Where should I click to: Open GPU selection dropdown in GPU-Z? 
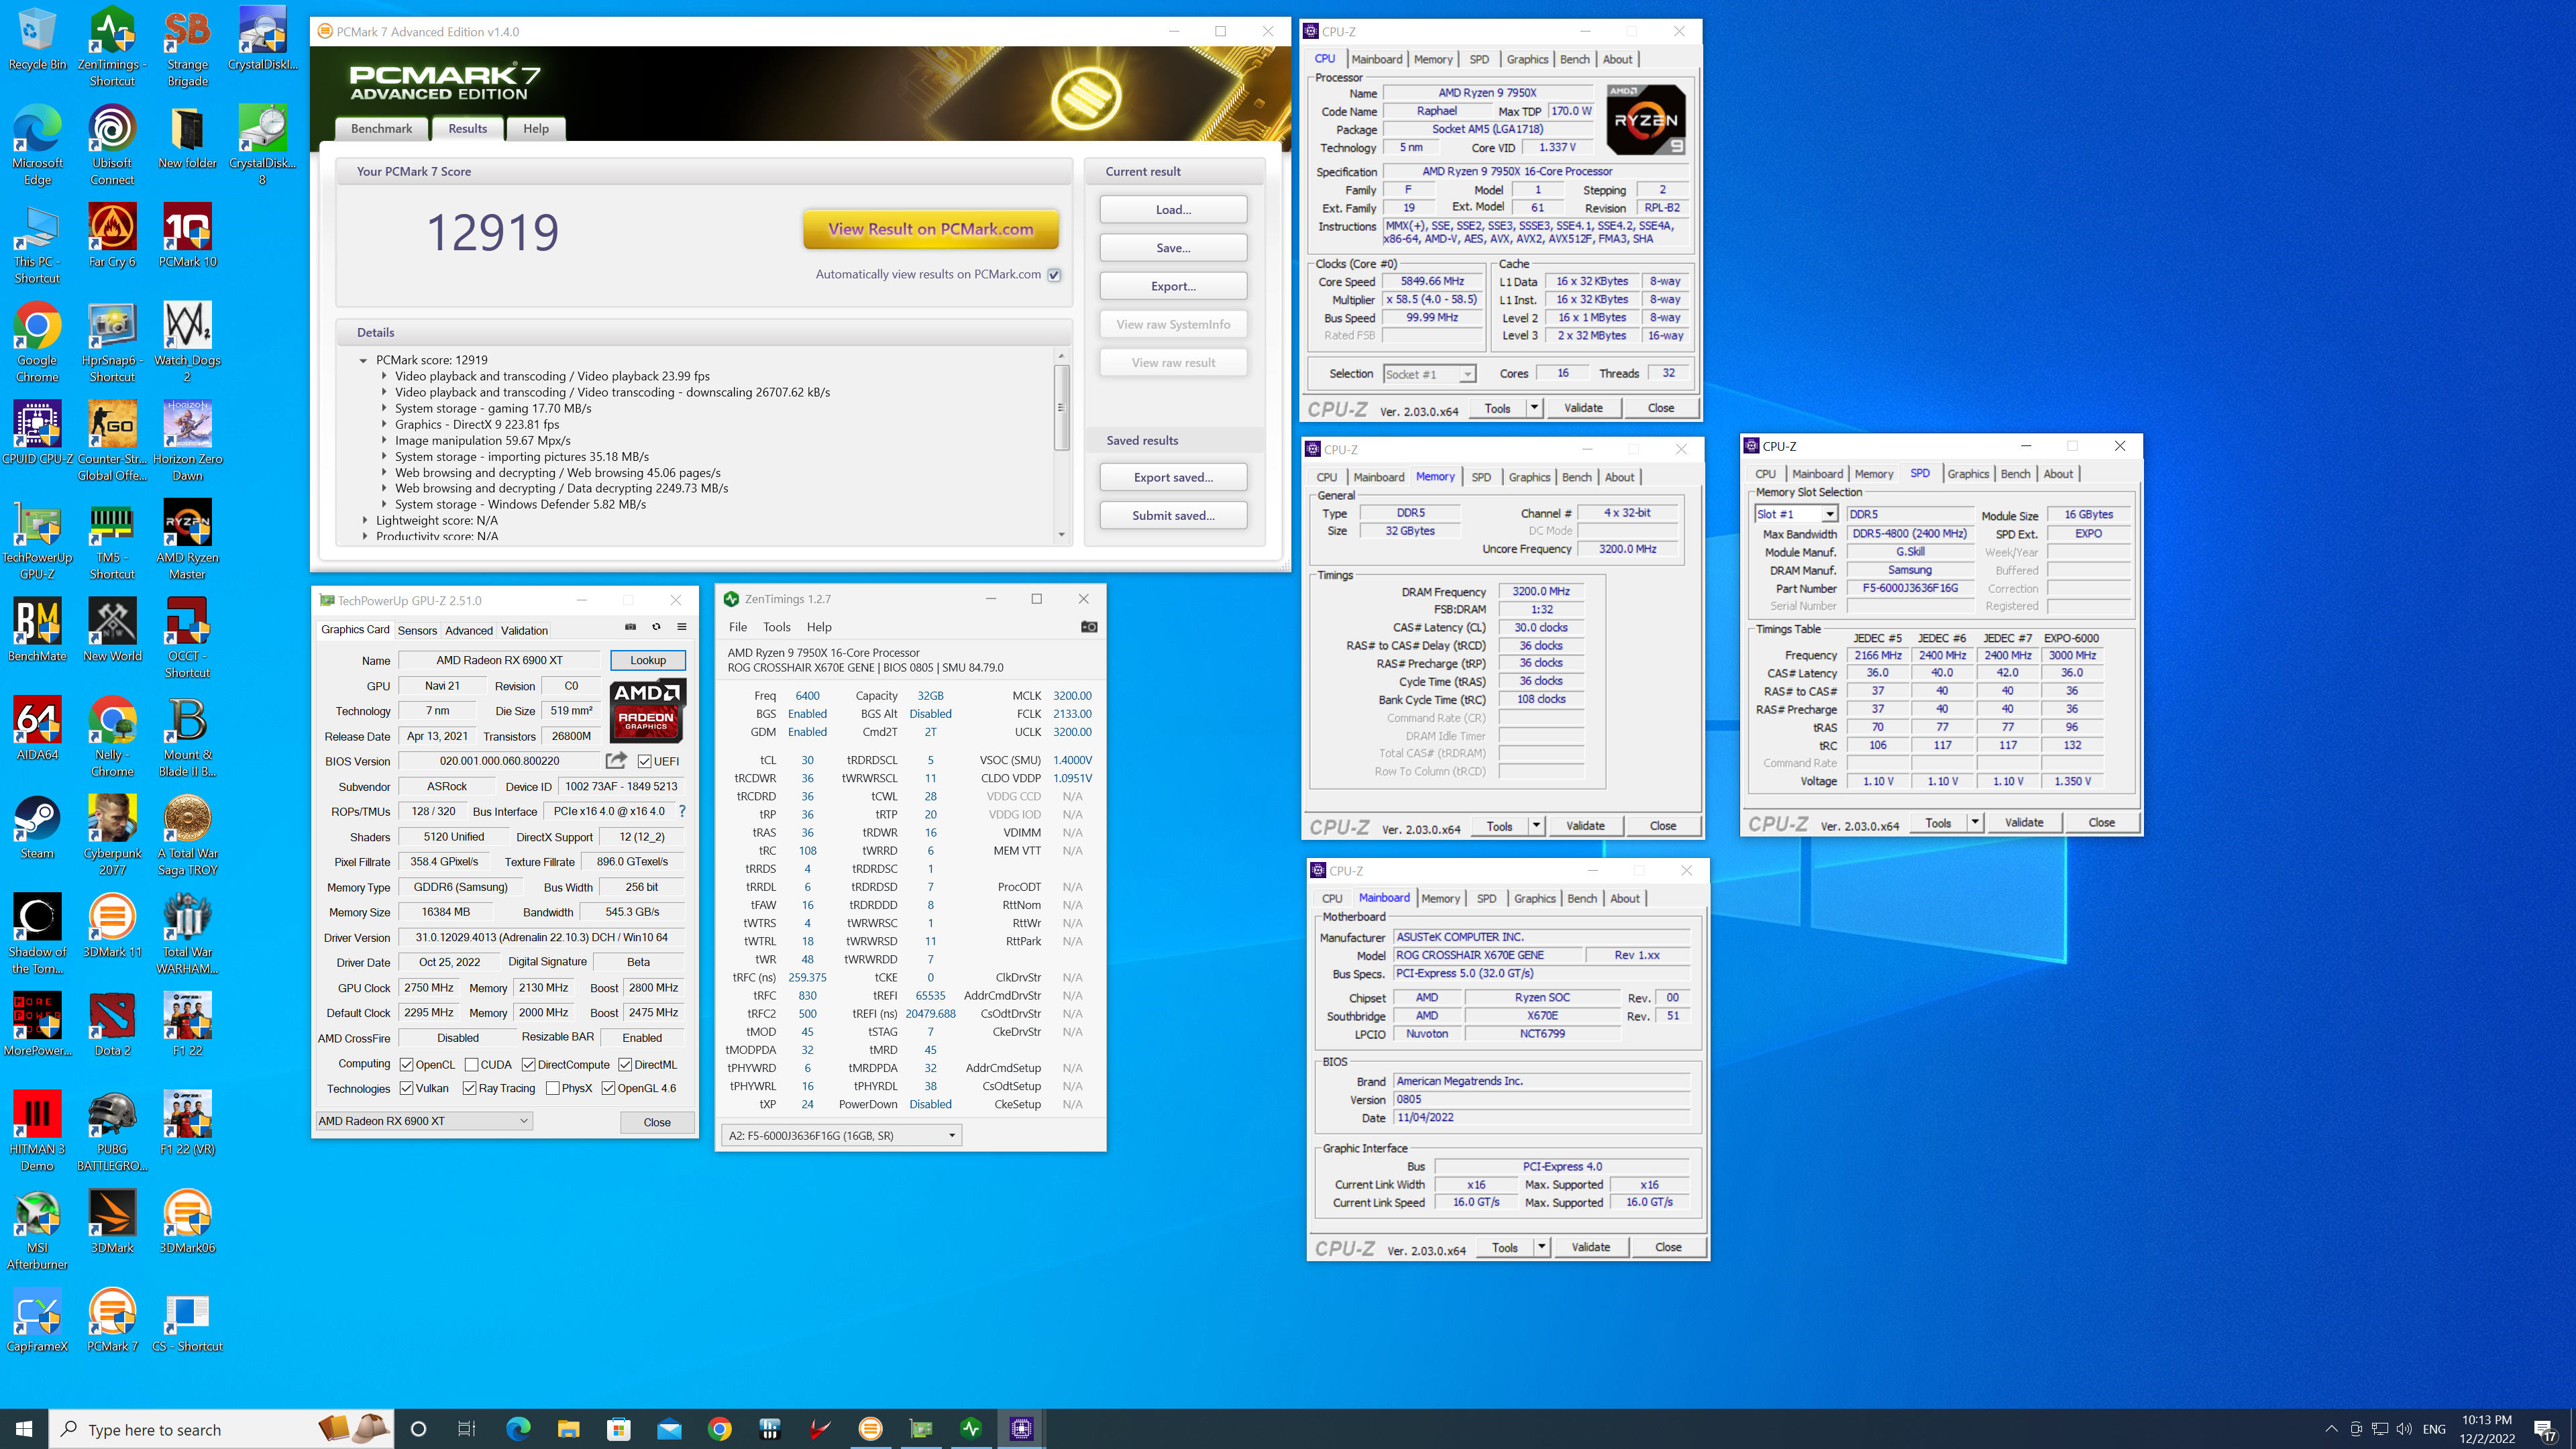coord(423,1121)
